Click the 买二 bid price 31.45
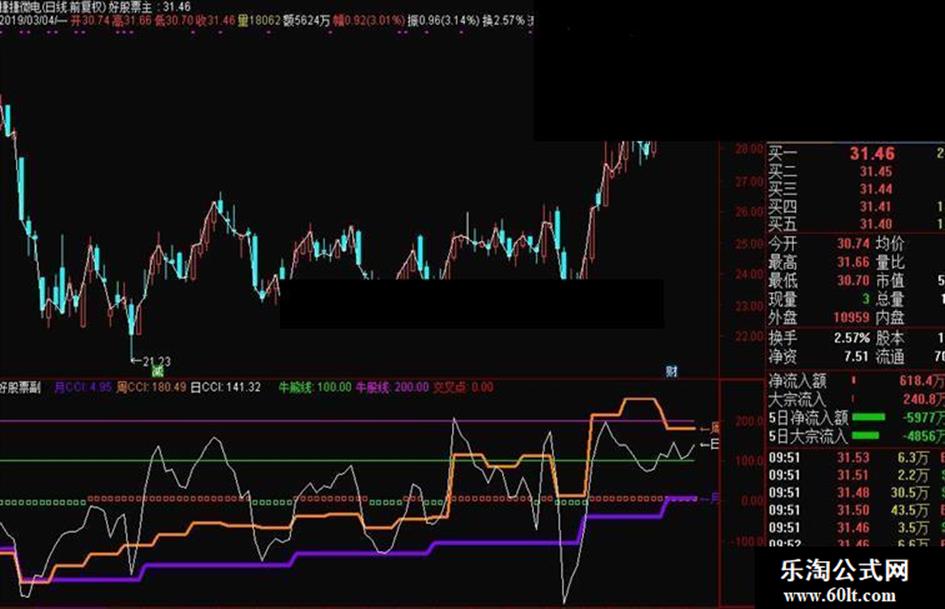The width and height of the screenshot is (945, 609). click(876, 172)
